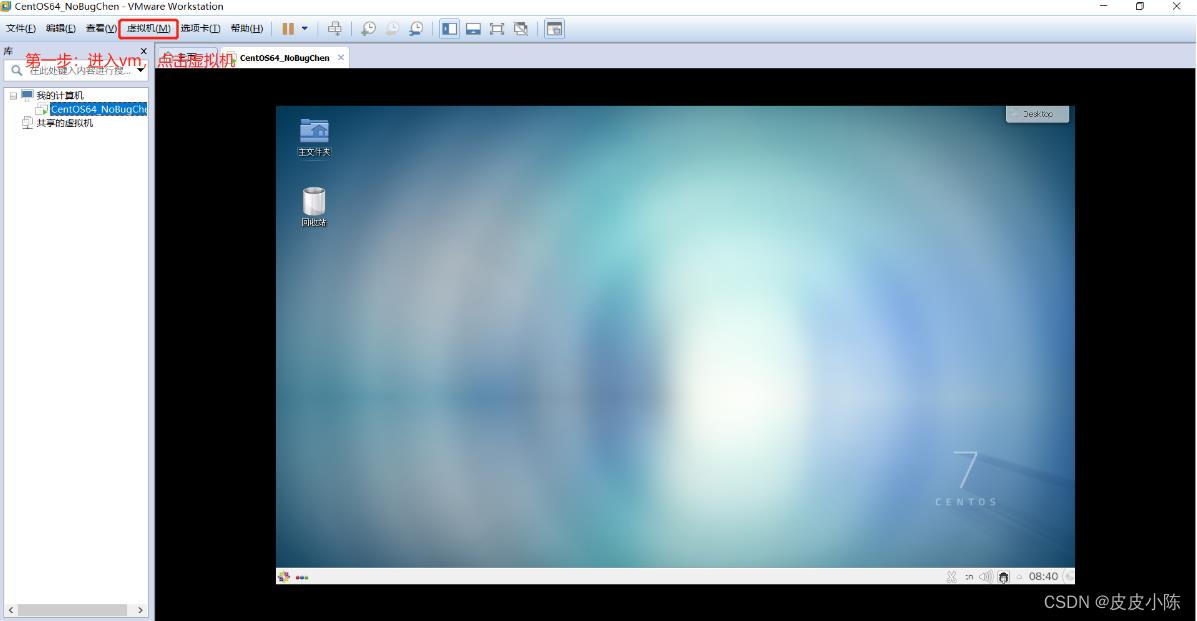
Task: Open the 文件(F) menu
Action: (21, 28)
